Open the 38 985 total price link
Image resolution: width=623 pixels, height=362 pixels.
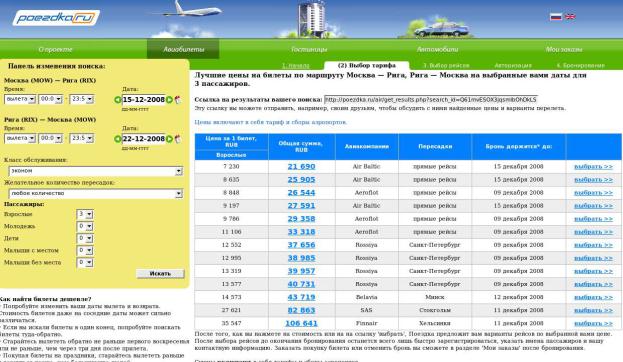pyautogui.click(x=301, y=258)
